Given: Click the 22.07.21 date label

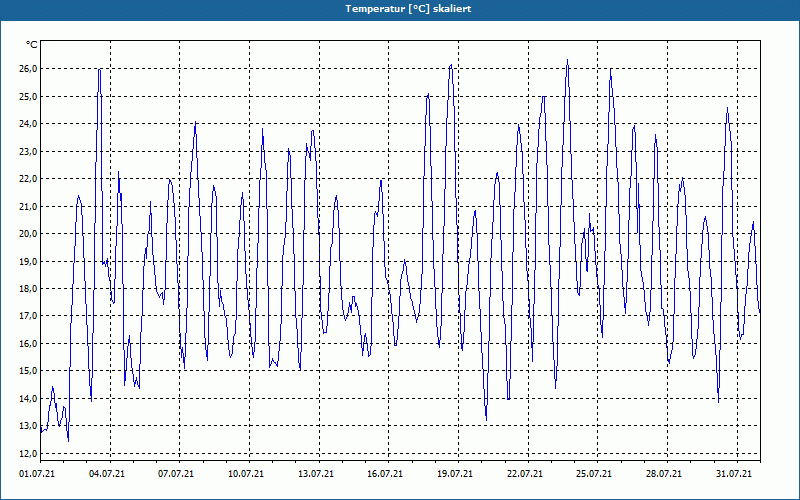Looking at the screenshot, I should [524, 474].
